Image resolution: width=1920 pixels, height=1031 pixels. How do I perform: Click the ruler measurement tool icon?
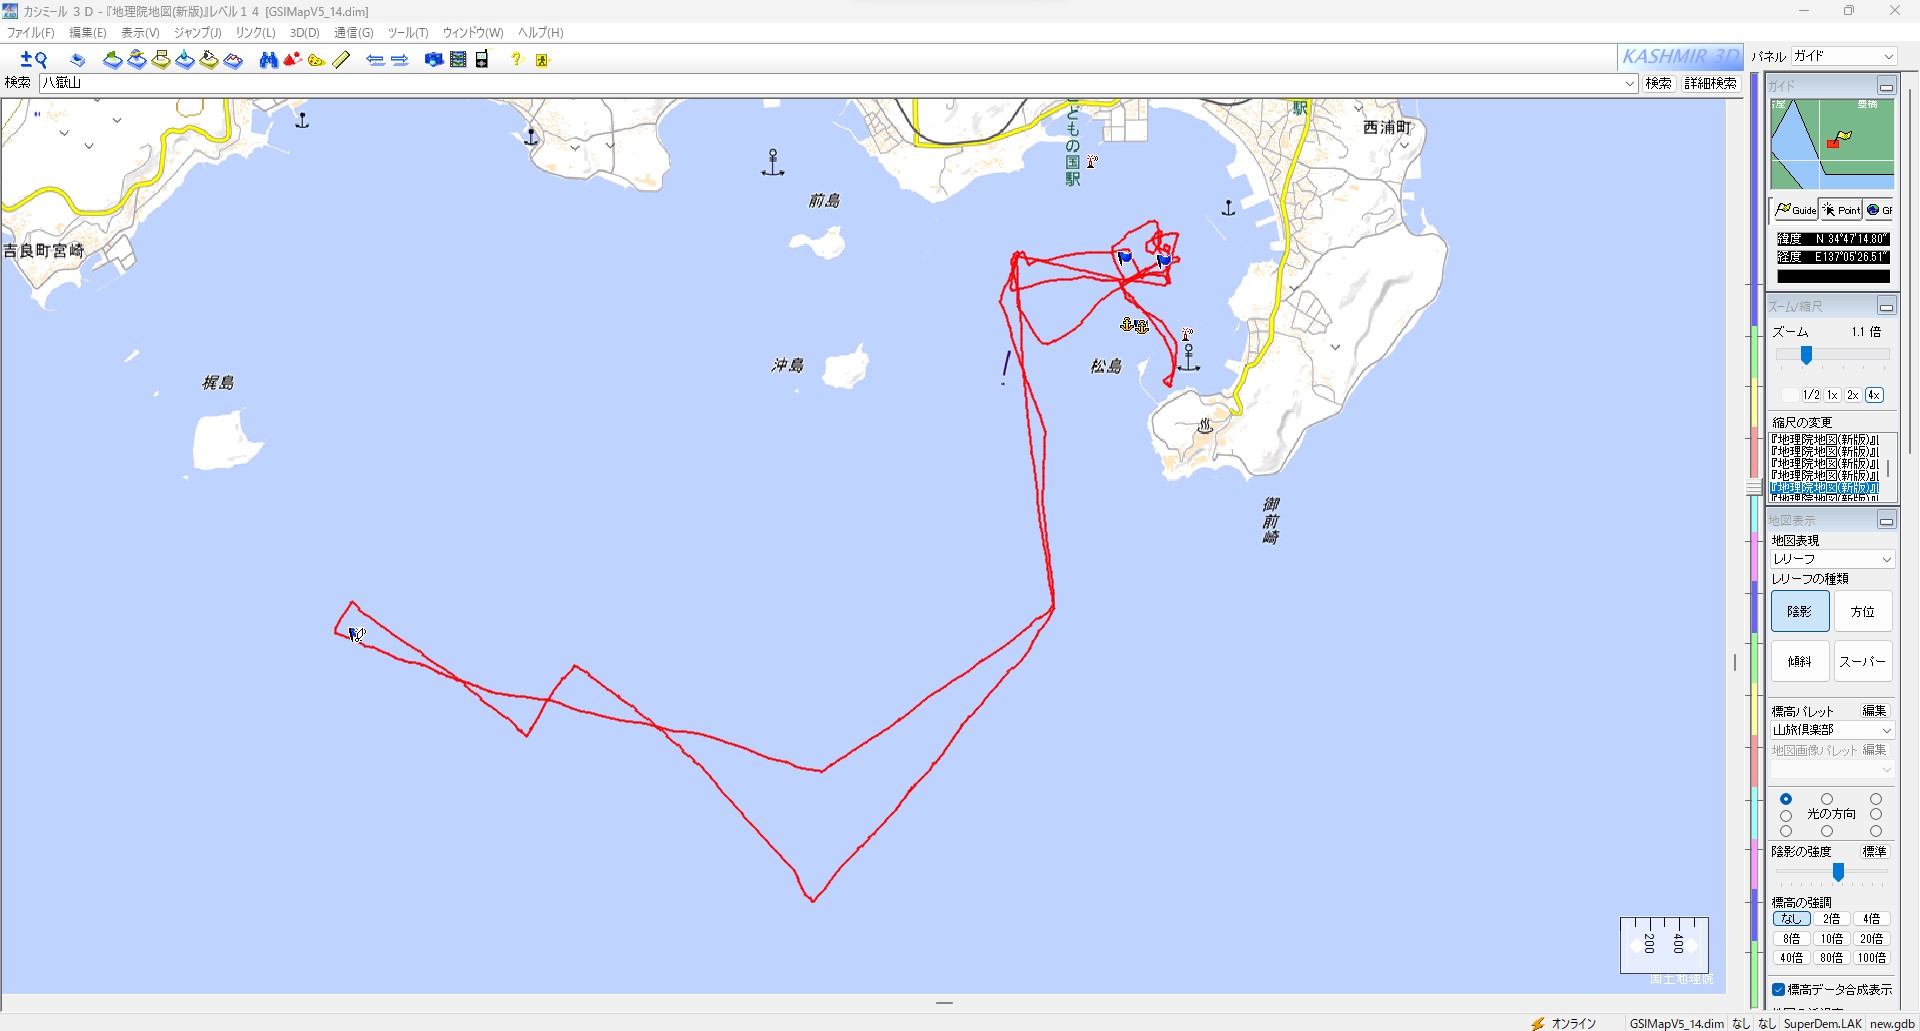(x=341, y=60)
